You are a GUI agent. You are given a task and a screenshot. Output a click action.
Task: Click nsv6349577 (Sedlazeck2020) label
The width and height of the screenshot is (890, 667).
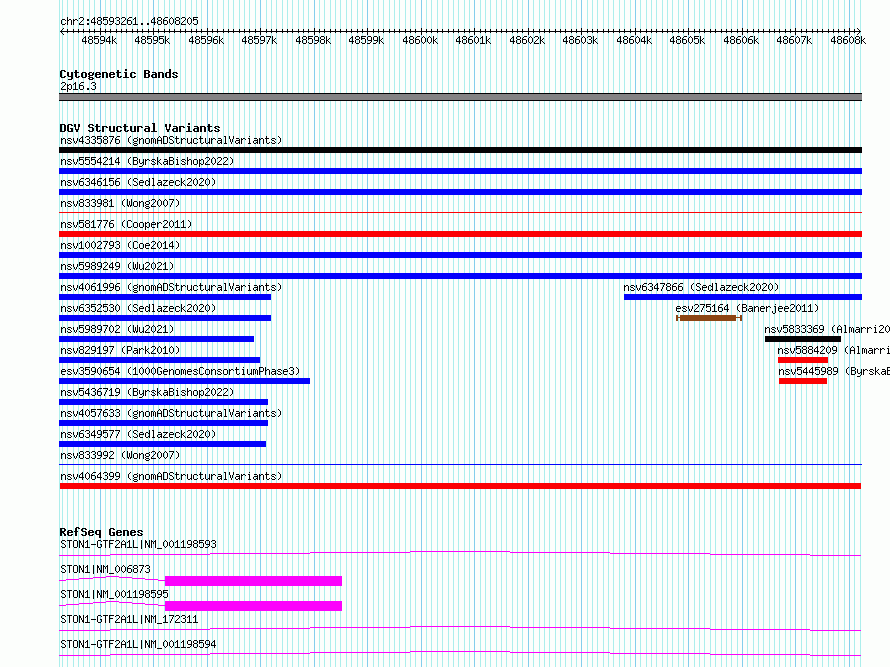[x=138, y=434]
